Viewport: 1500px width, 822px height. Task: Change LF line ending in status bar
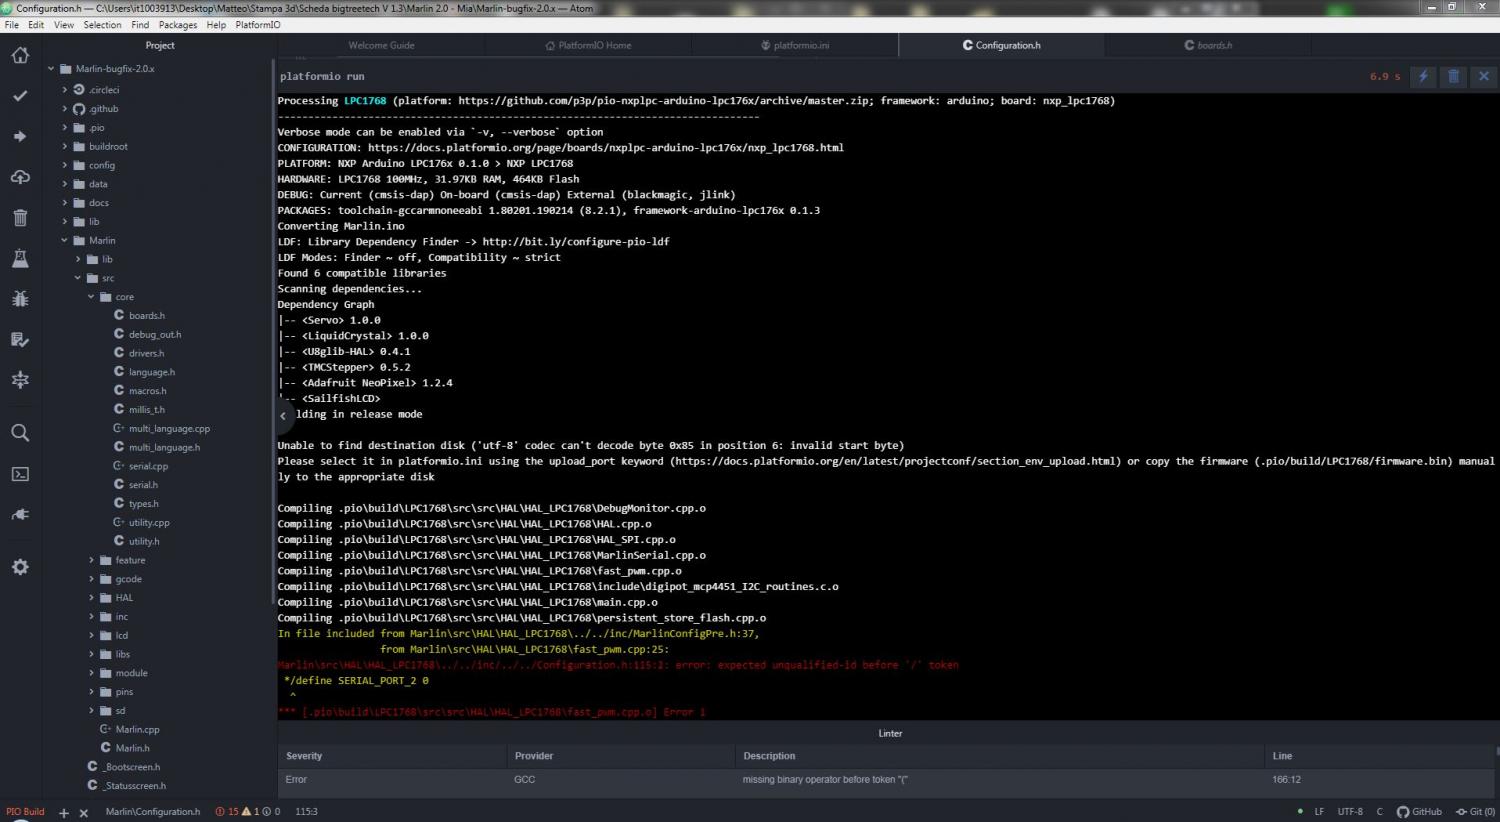click(x=1319, y=812)
